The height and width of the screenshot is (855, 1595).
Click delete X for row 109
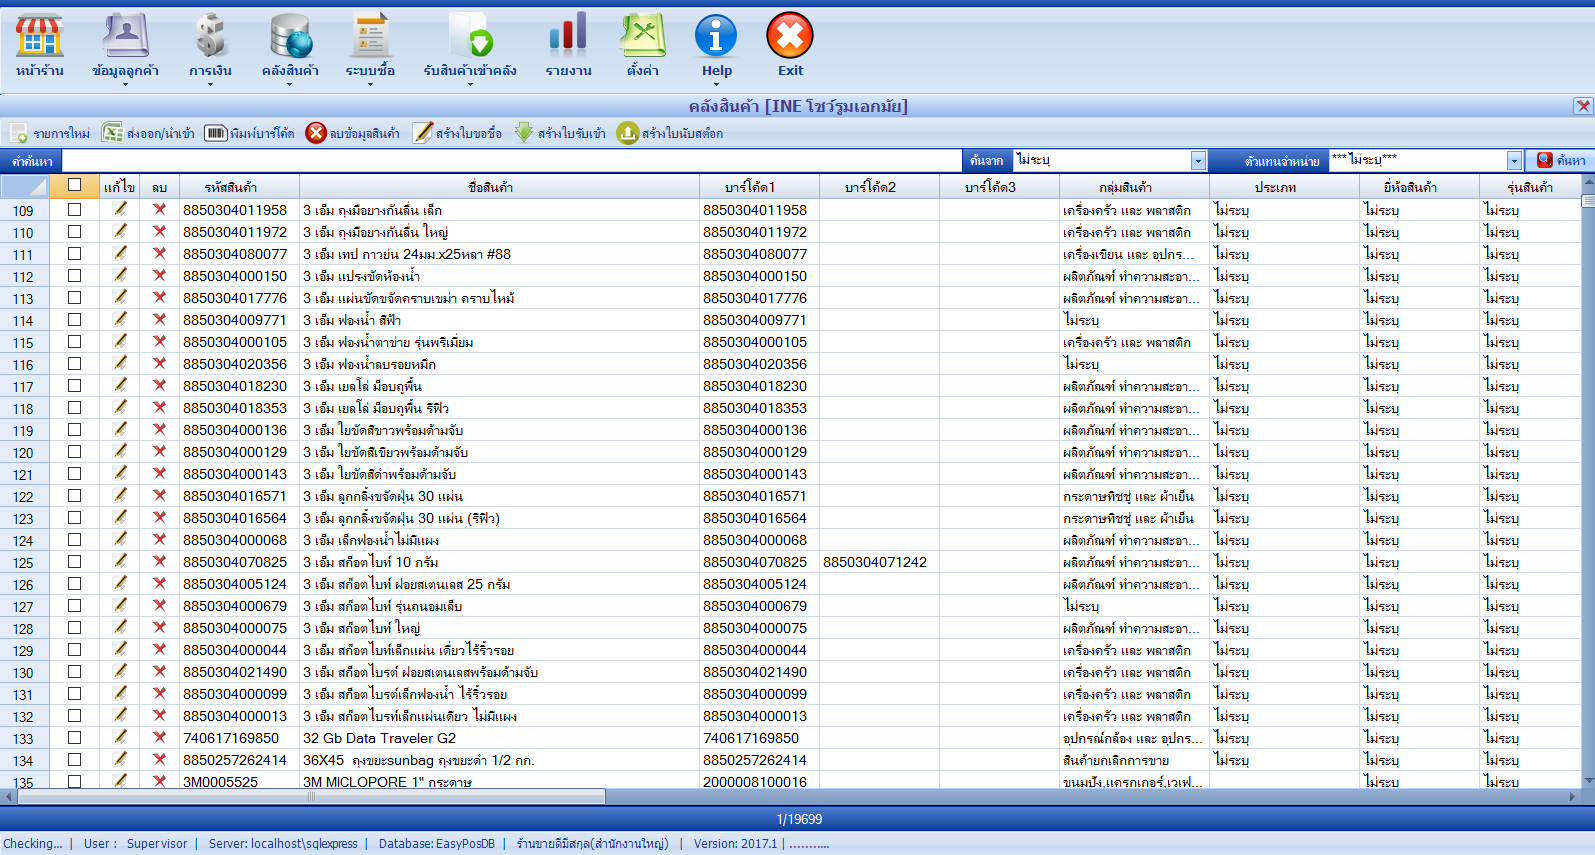(x=159, y=209)
